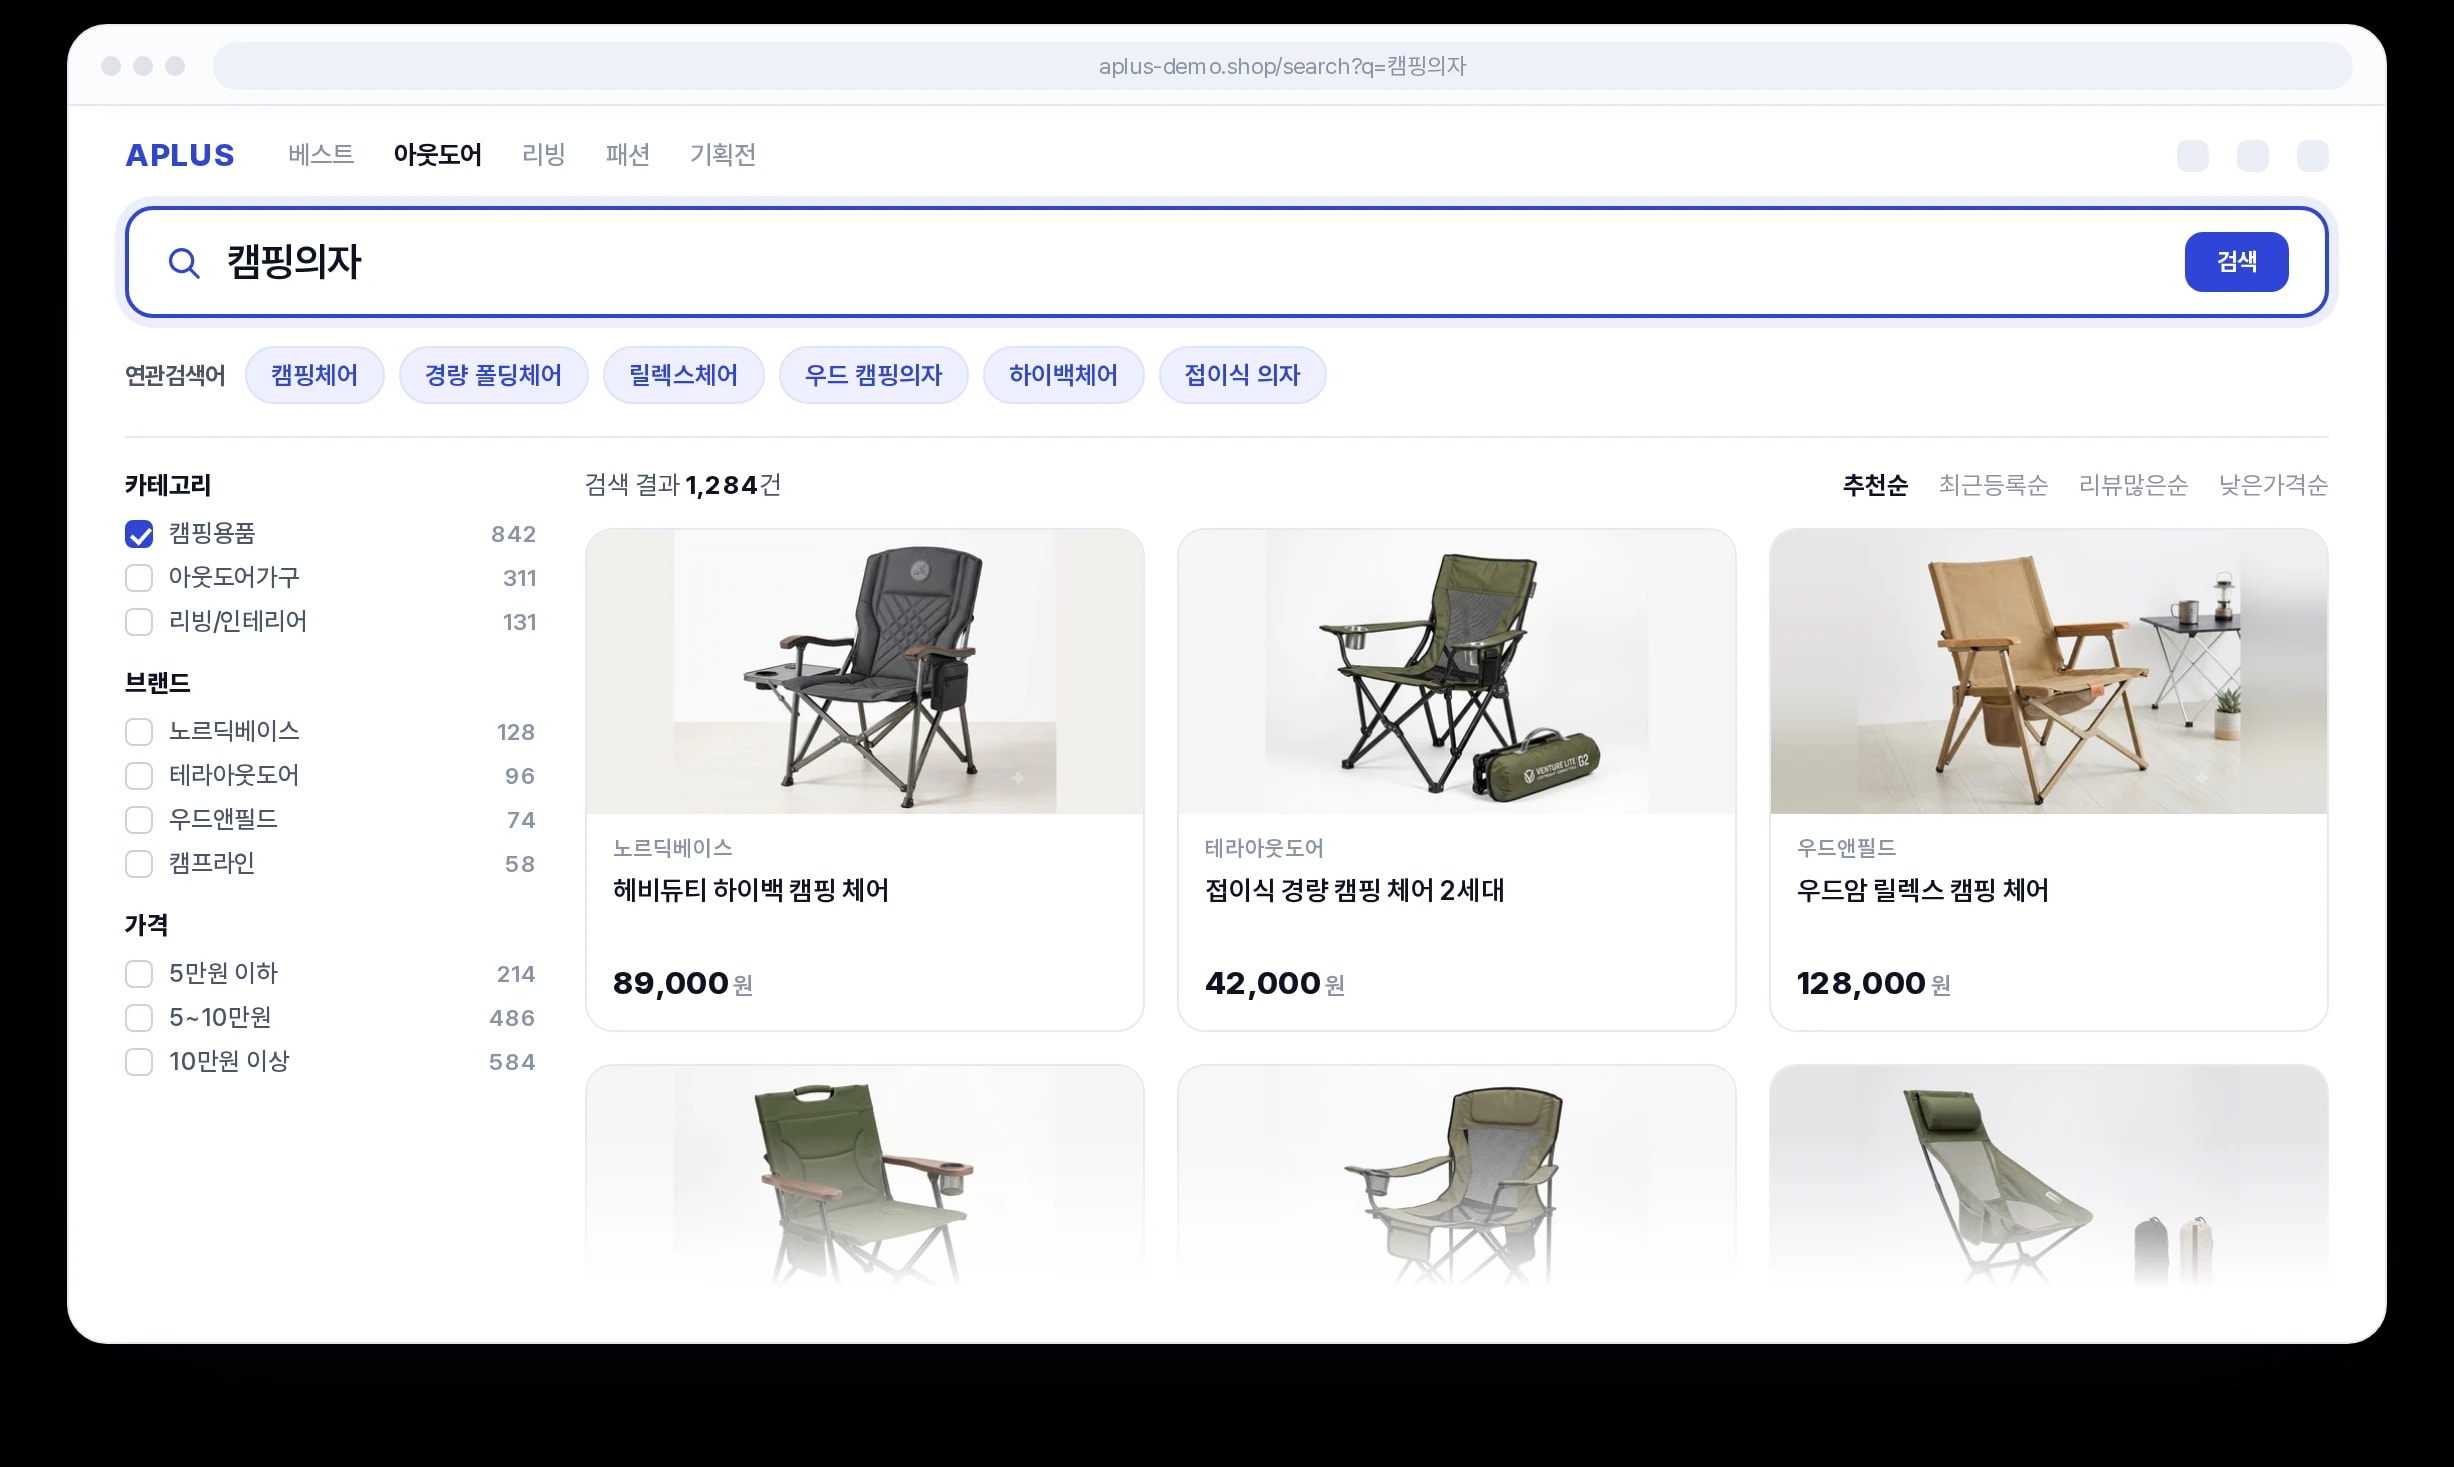2454x1467 pixels.
Task: Open the 리빙 navigation menu
Action: [543, 155]
